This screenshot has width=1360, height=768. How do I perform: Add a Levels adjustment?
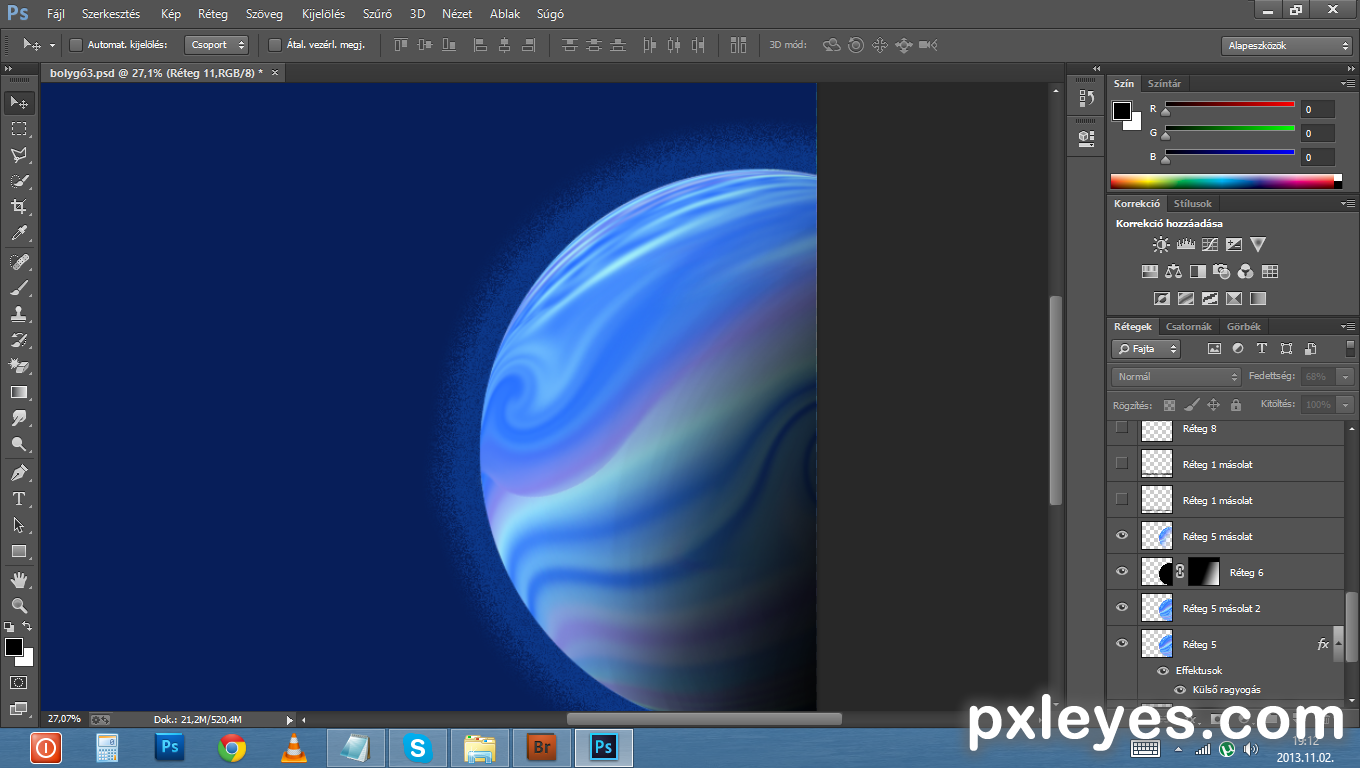[1186, 244]
